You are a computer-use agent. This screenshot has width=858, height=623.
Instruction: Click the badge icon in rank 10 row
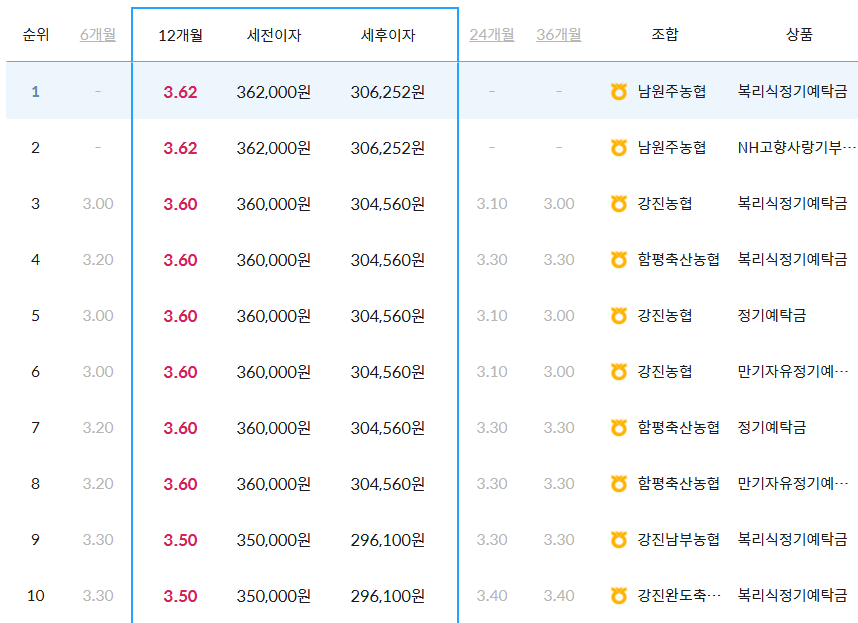[618, 595]
